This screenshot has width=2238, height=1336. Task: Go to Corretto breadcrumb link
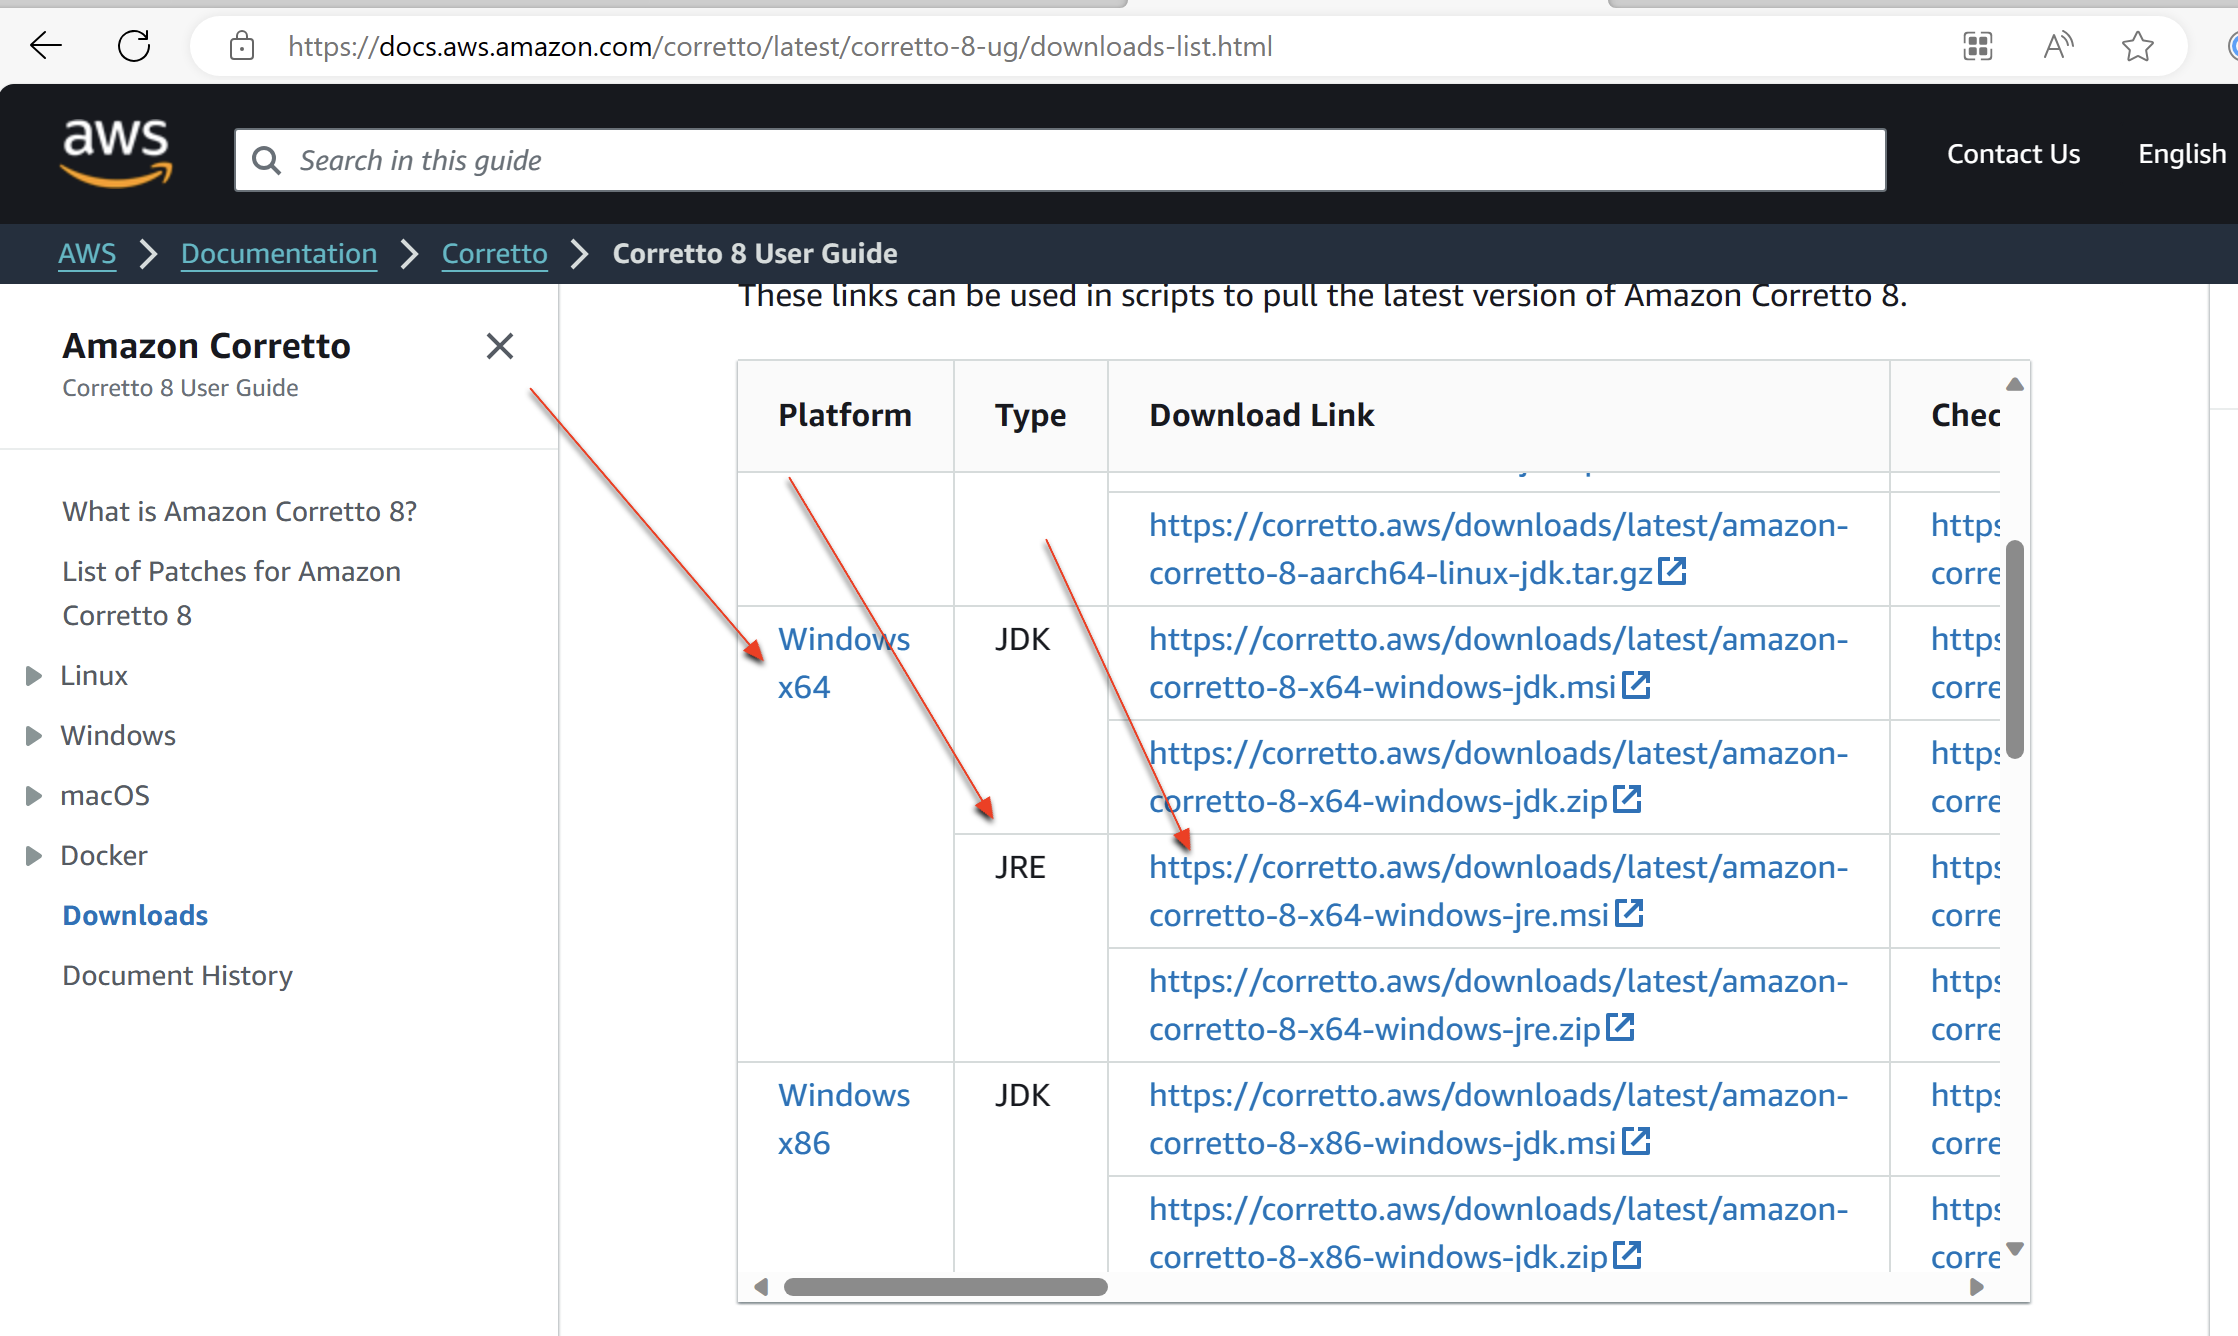point(495,254)
